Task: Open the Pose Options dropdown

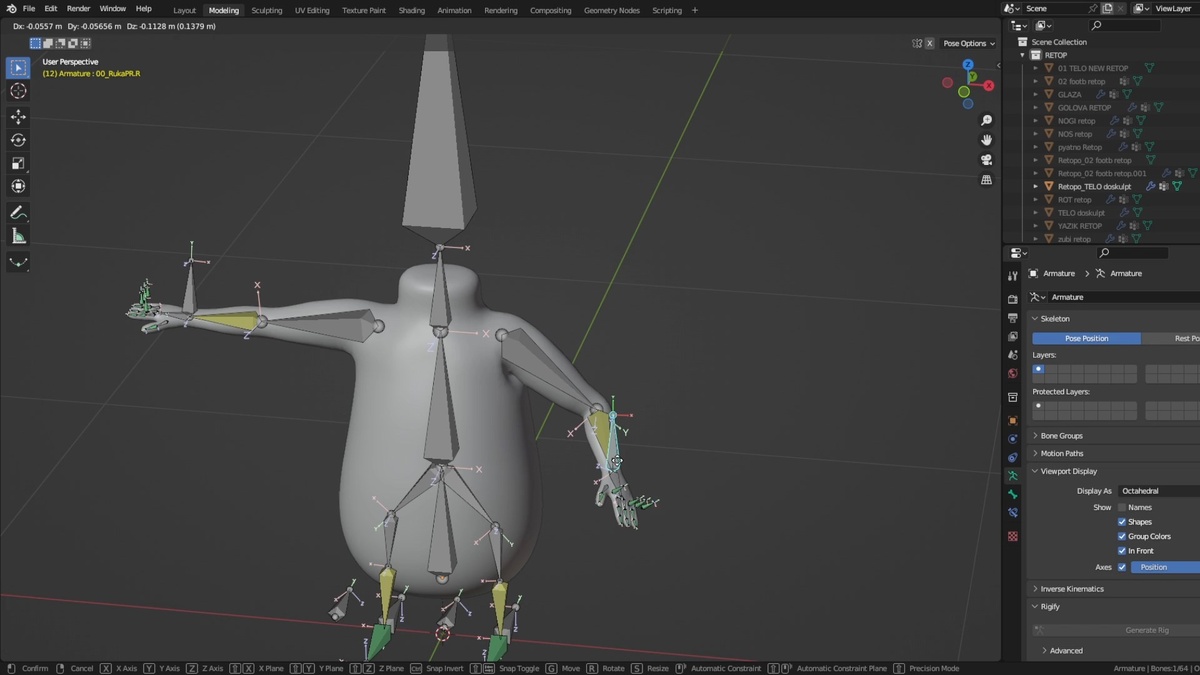Action: point(968,43)
